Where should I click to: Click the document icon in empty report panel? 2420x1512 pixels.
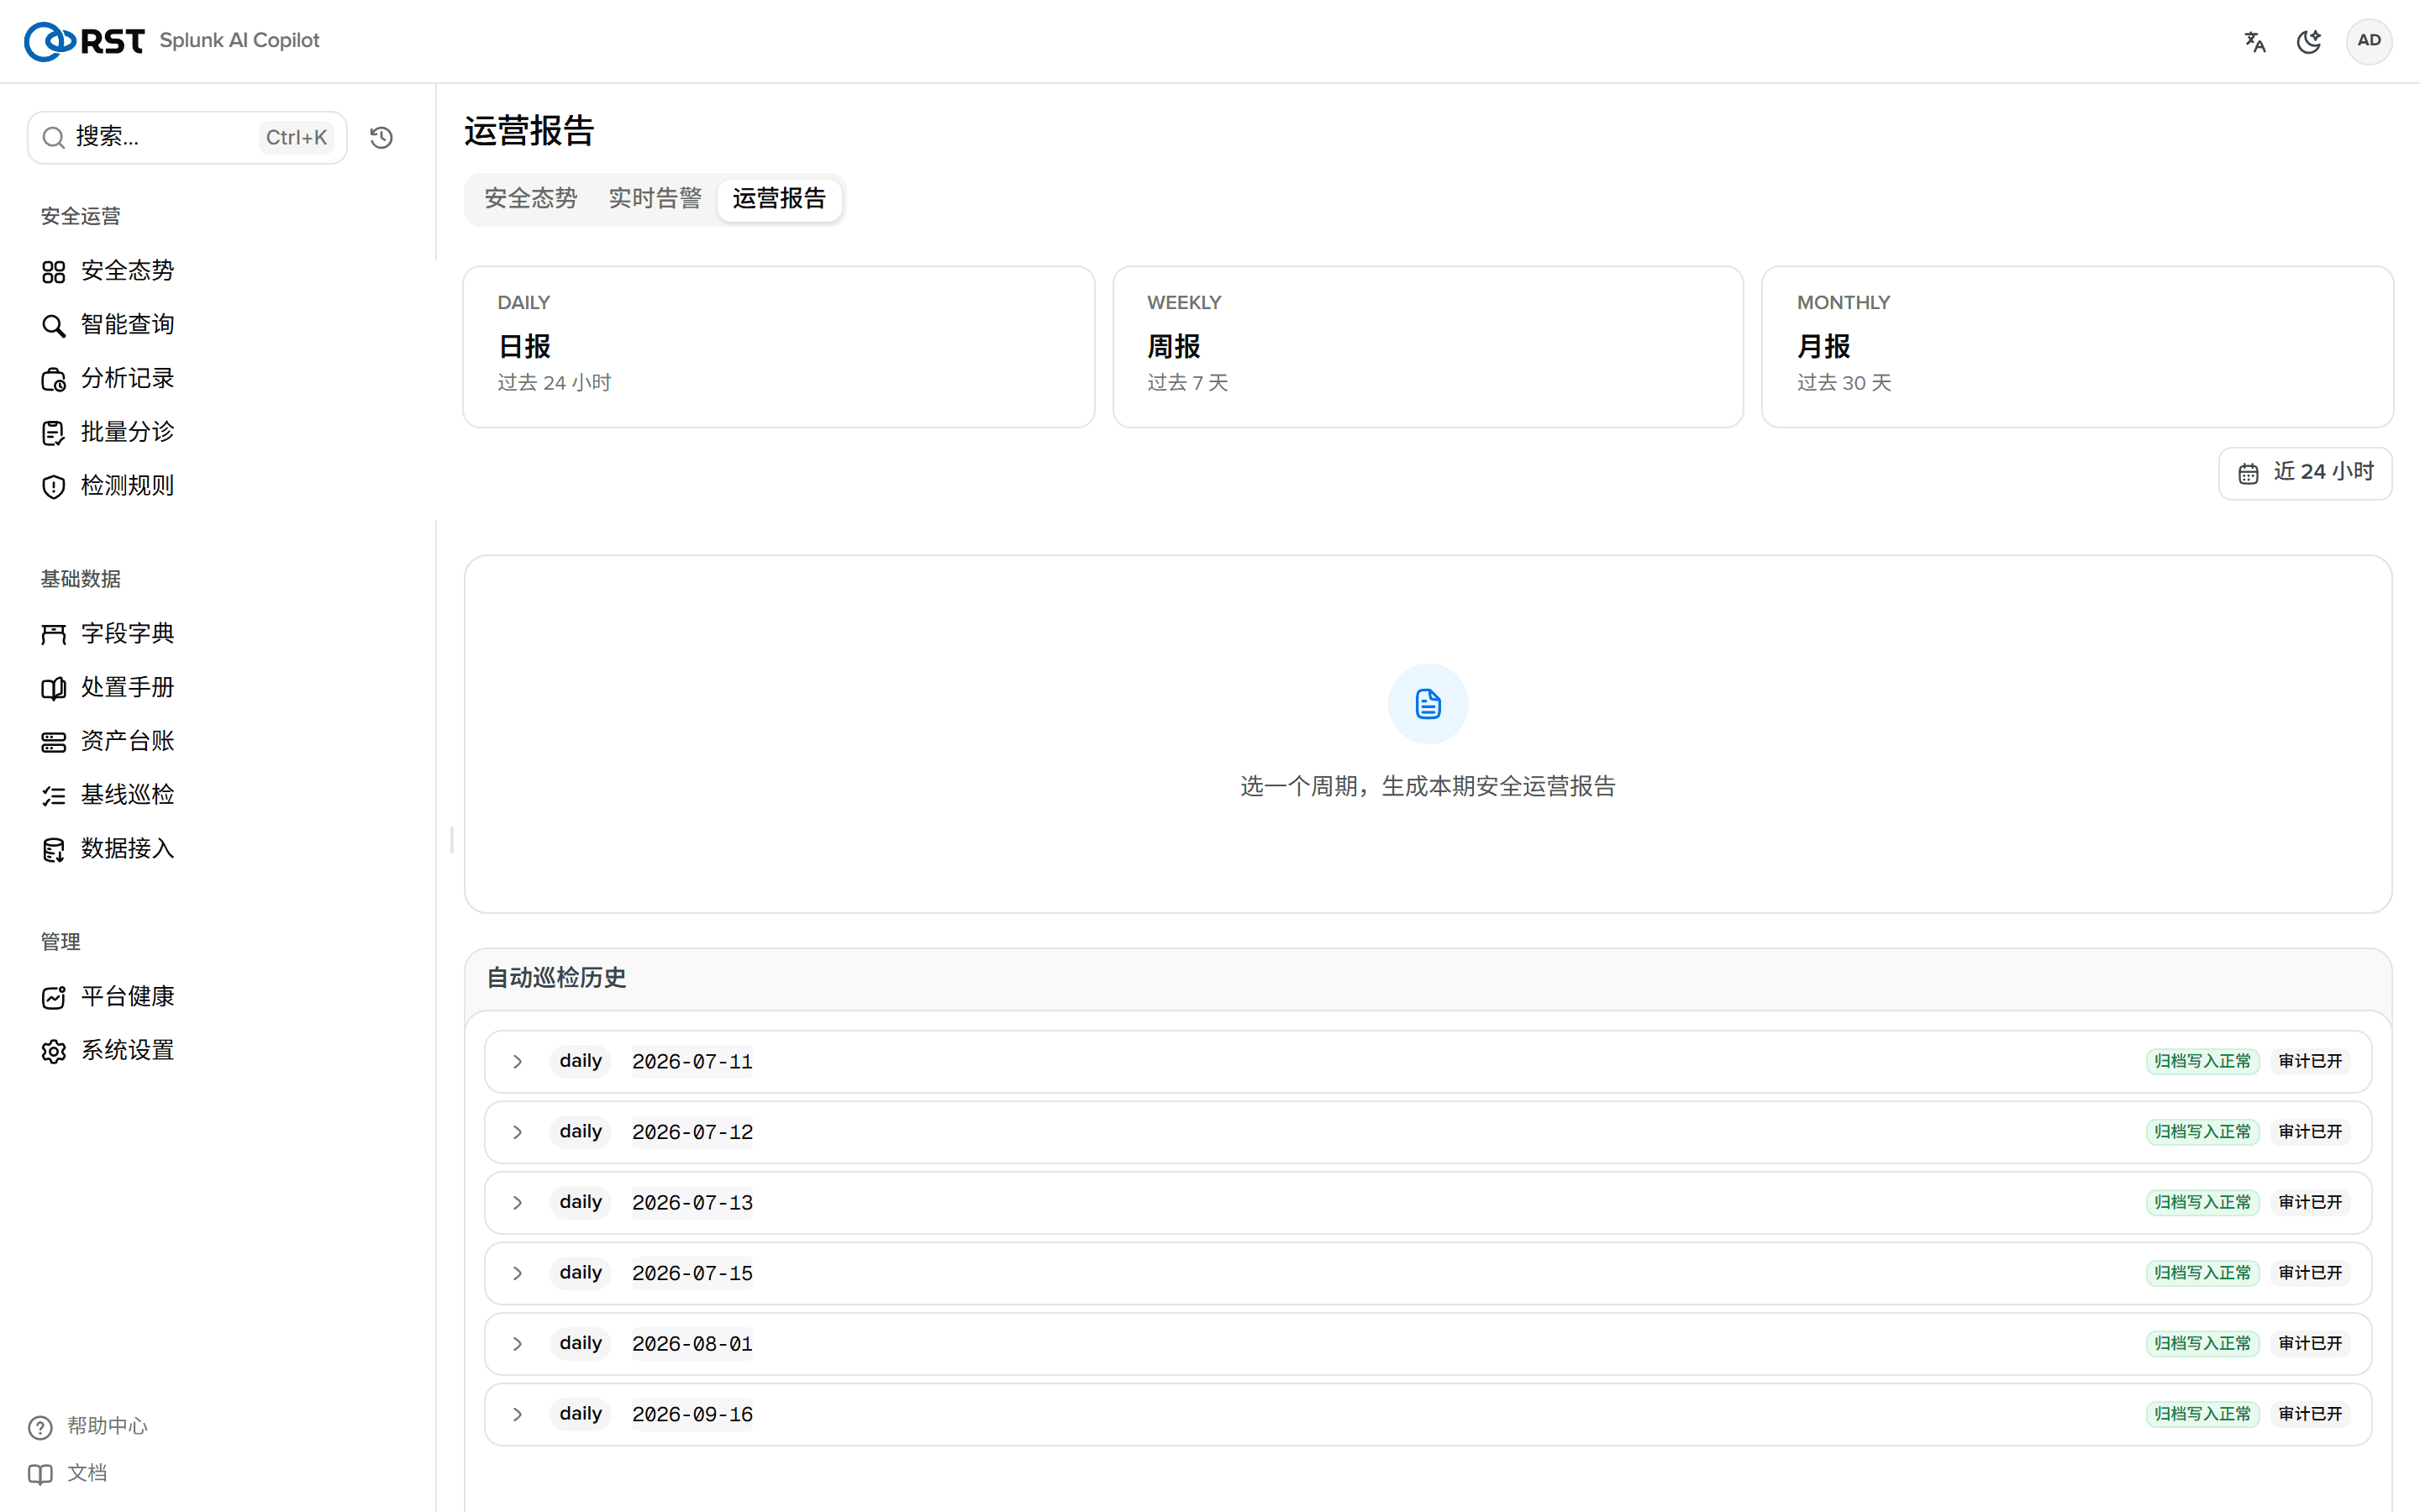[1428, 704]
